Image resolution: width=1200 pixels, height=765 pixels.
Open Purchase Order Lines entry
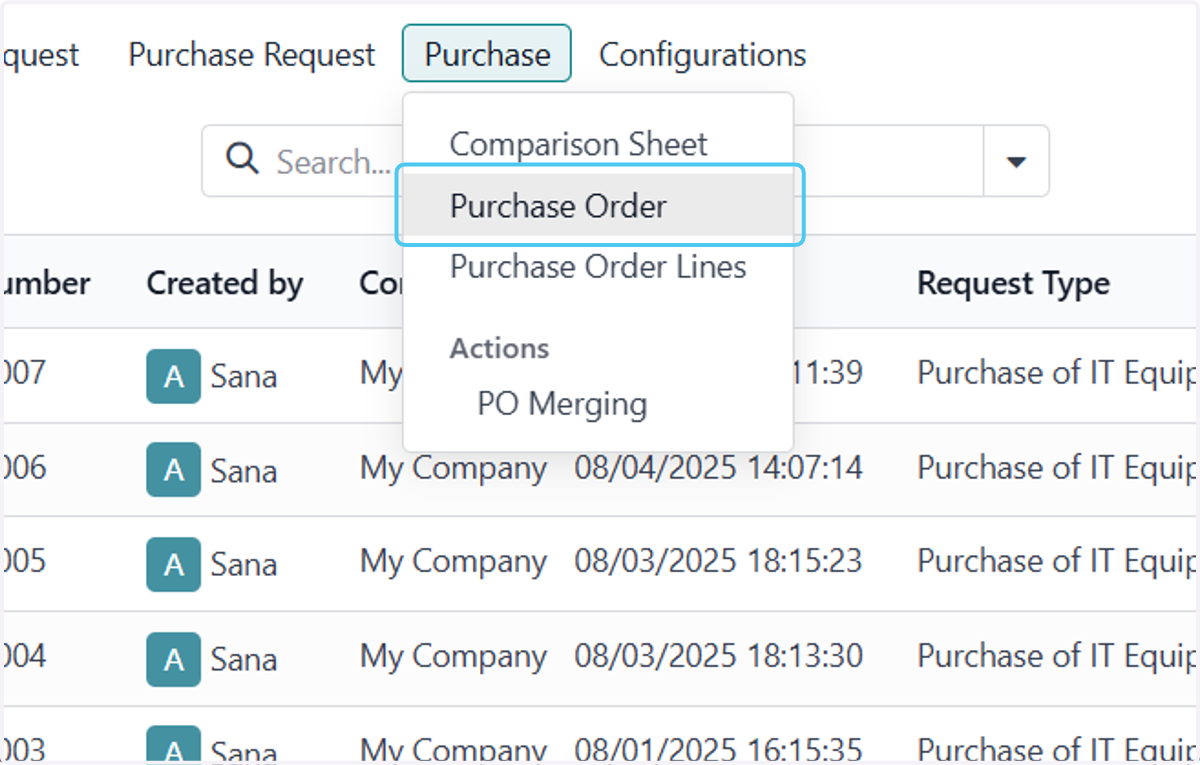point(598,267)
